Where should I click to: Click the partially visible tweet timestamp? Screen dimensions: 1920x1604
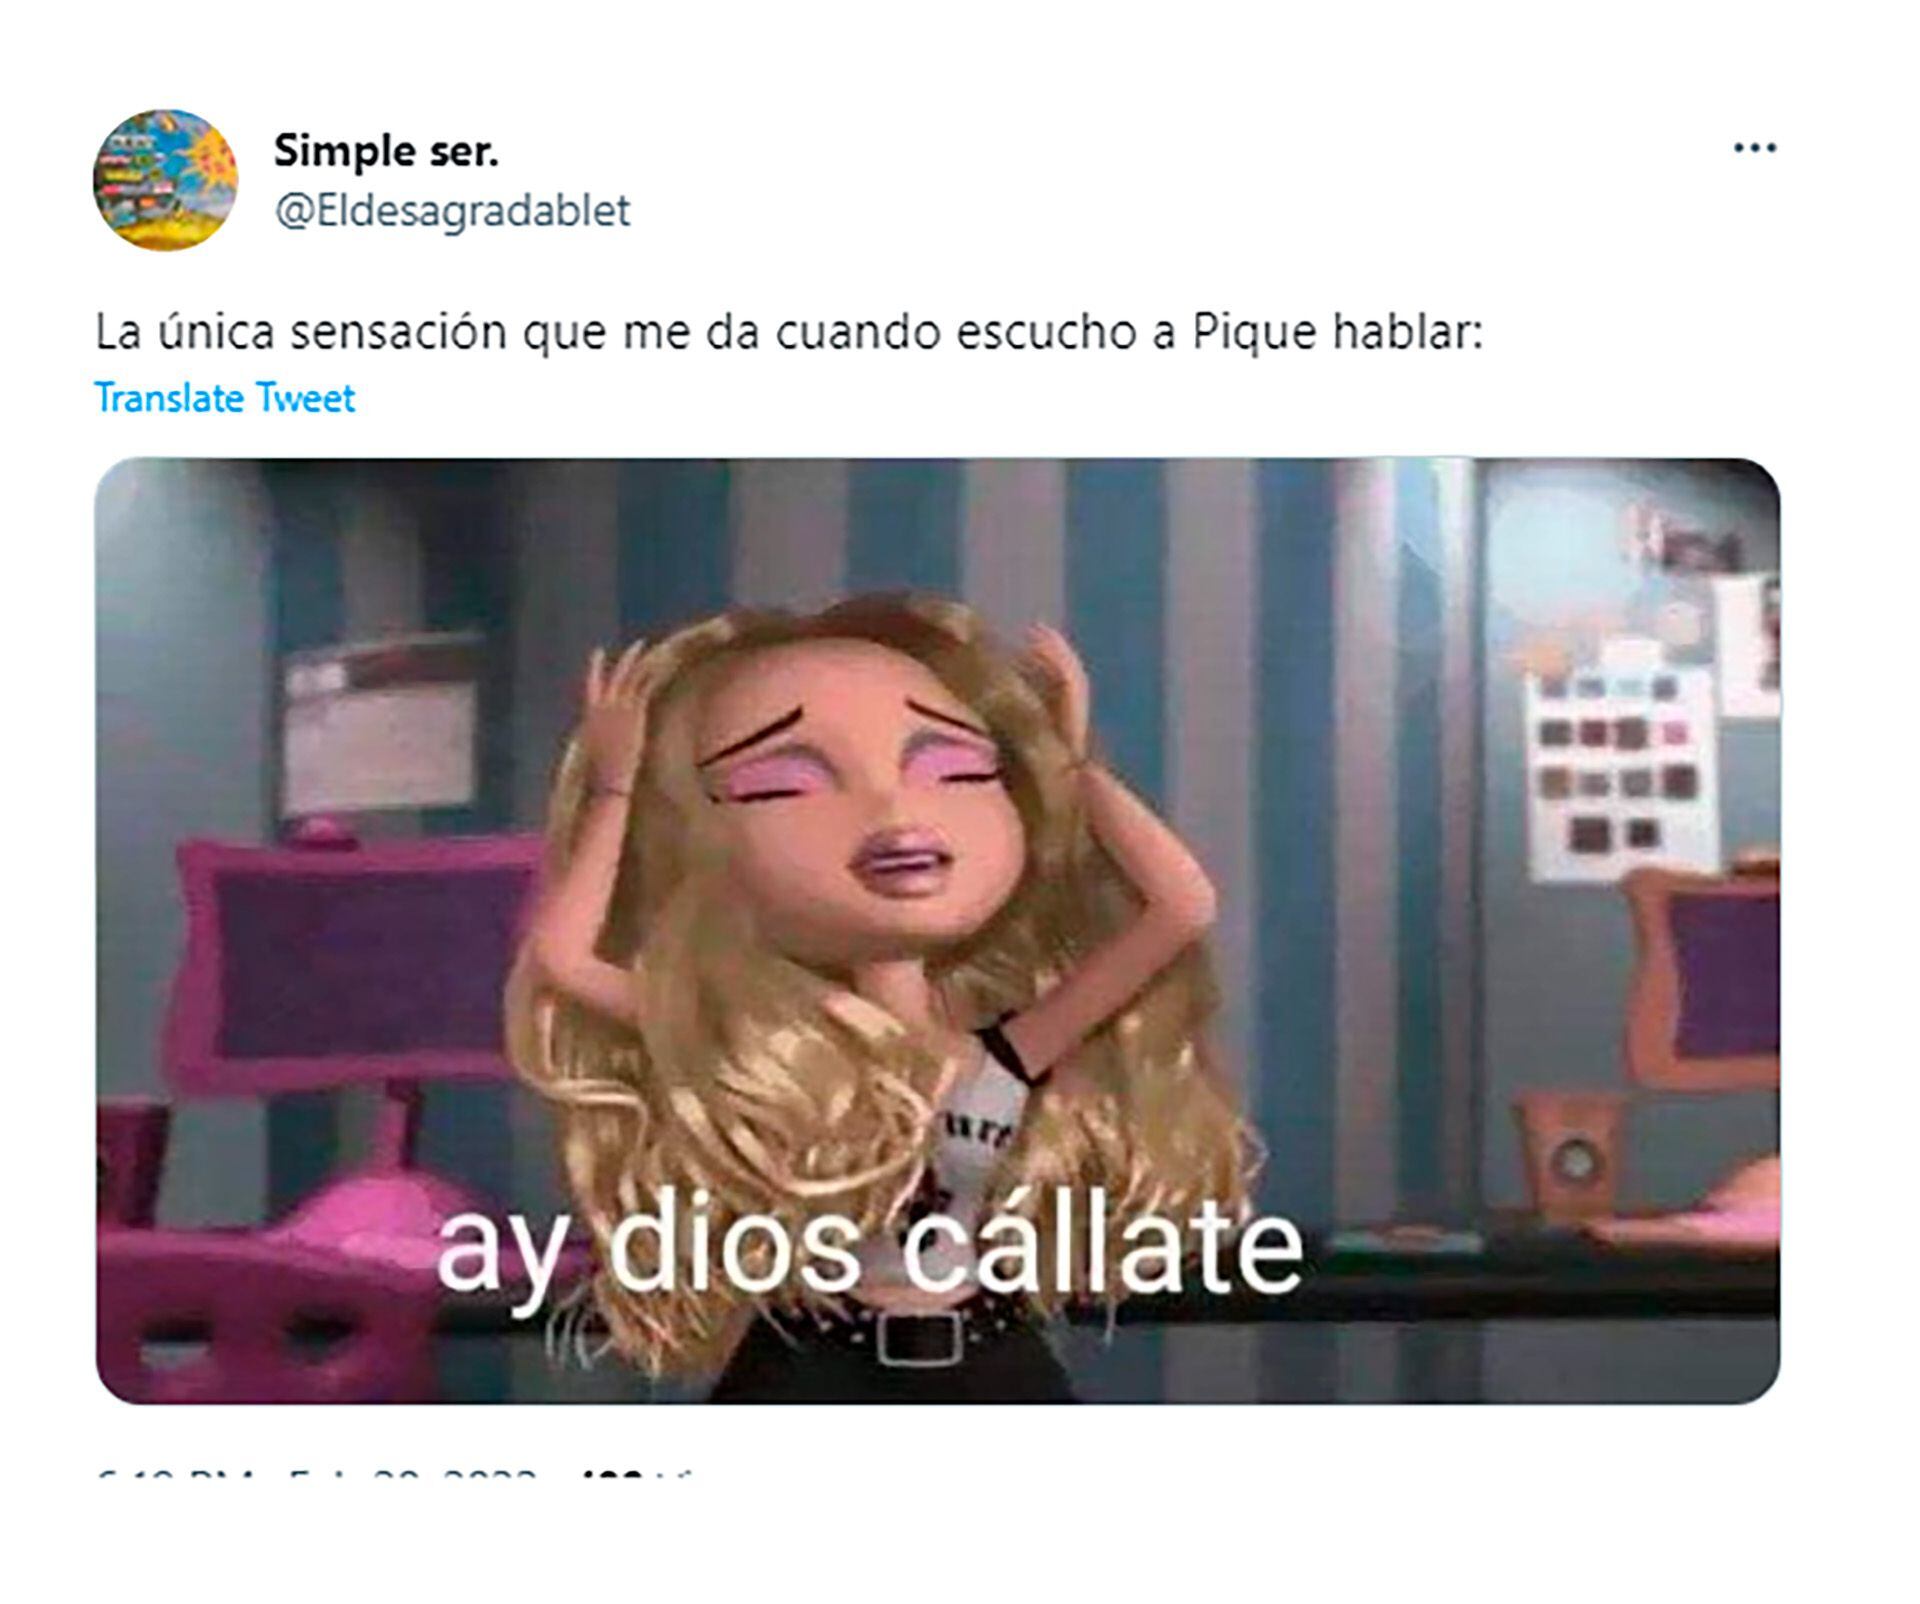pyautogui.click(x=320, y=1474)
